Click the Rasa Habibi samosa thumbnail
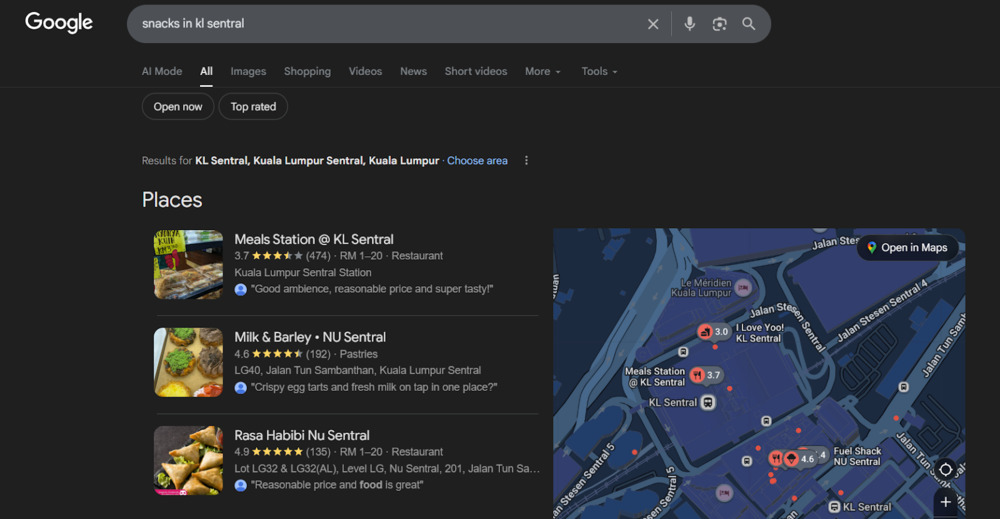Viewport: 1000px width, 519px height. click(189, 460)
